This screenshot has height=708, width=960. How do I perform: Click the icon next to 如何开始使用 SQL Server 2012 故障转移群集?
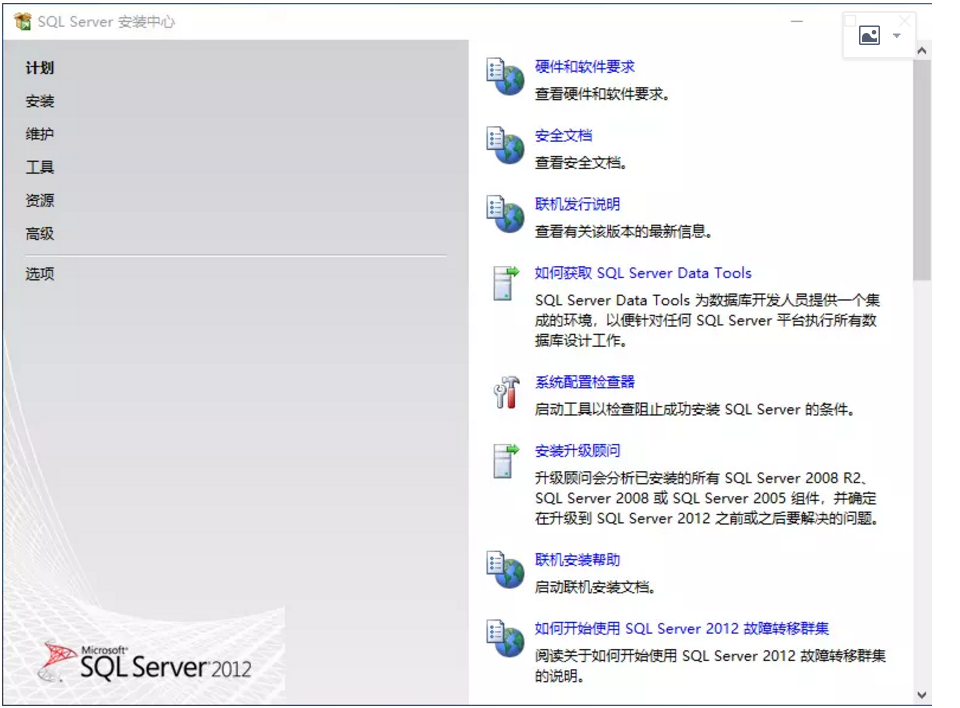pyautogui.click(x=506, y=638)
